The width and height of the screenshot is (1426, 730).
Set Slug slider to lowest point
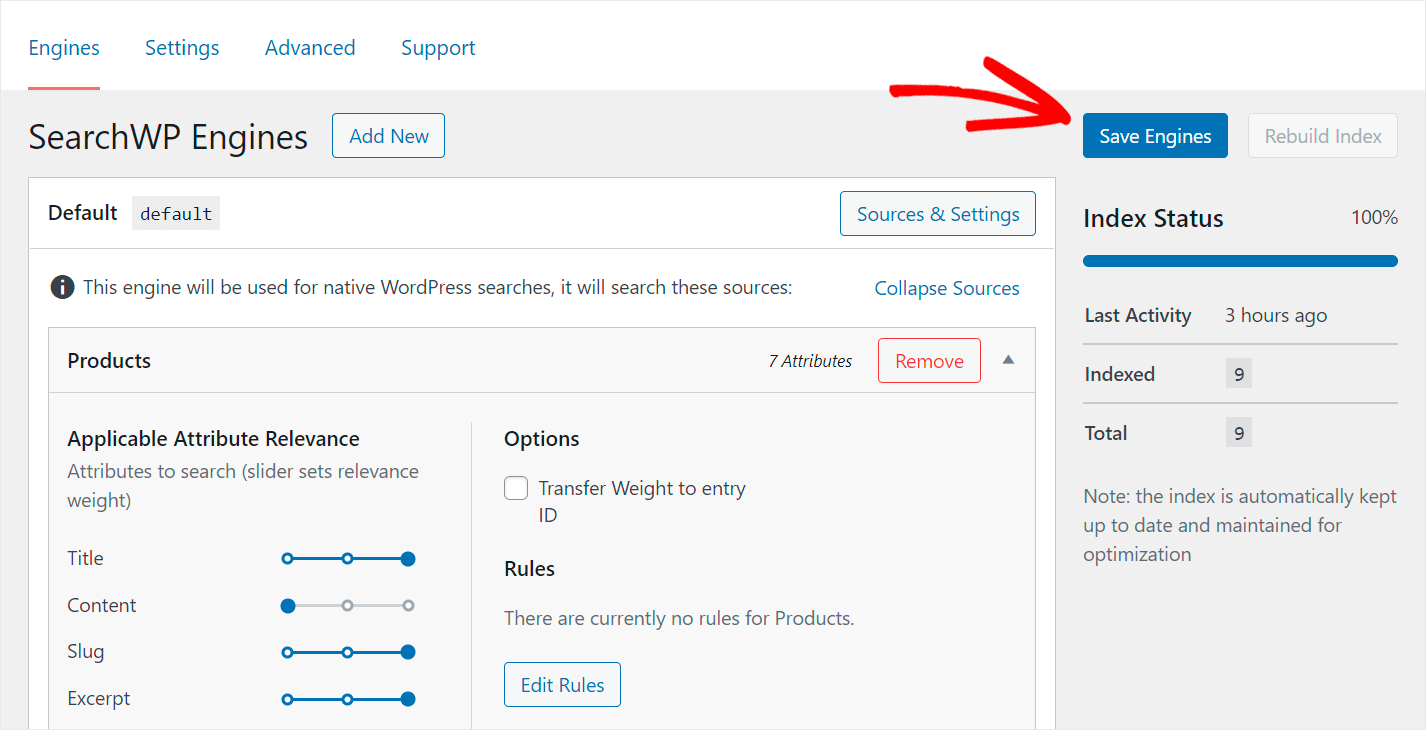pos(288,652)
